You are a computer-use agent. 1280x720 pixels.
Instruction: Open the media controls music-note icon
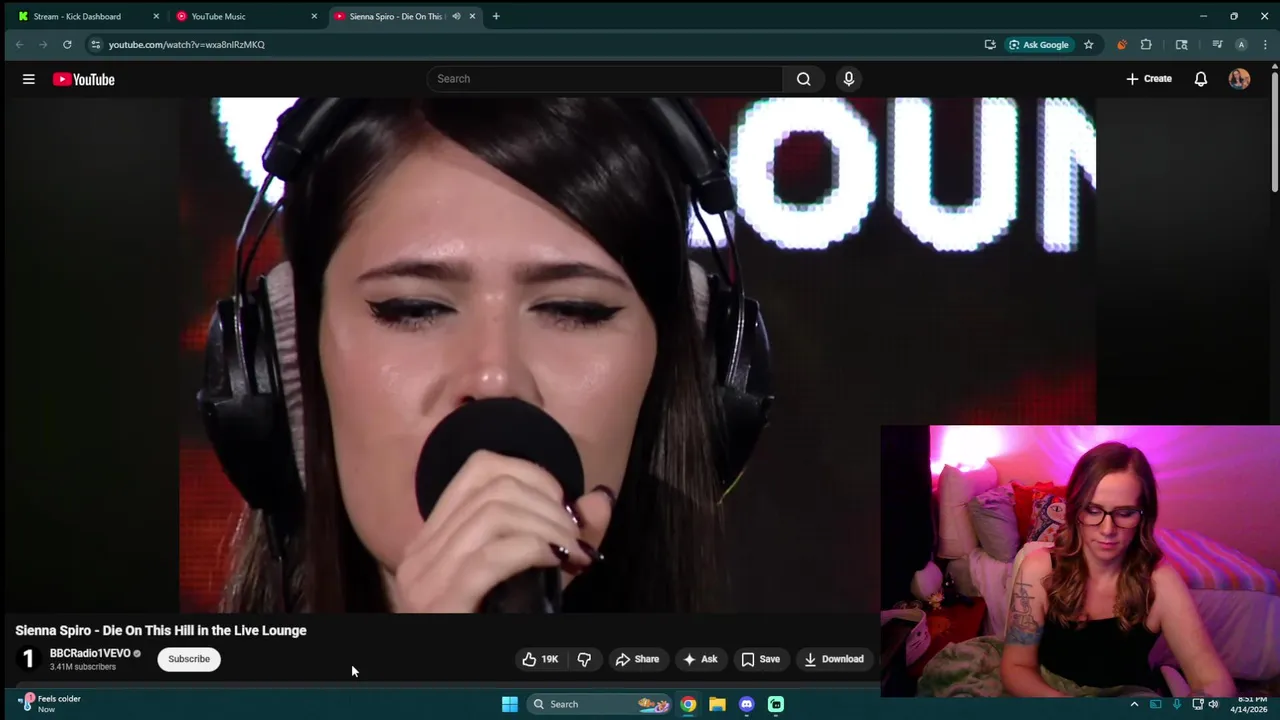point(1217,44)
